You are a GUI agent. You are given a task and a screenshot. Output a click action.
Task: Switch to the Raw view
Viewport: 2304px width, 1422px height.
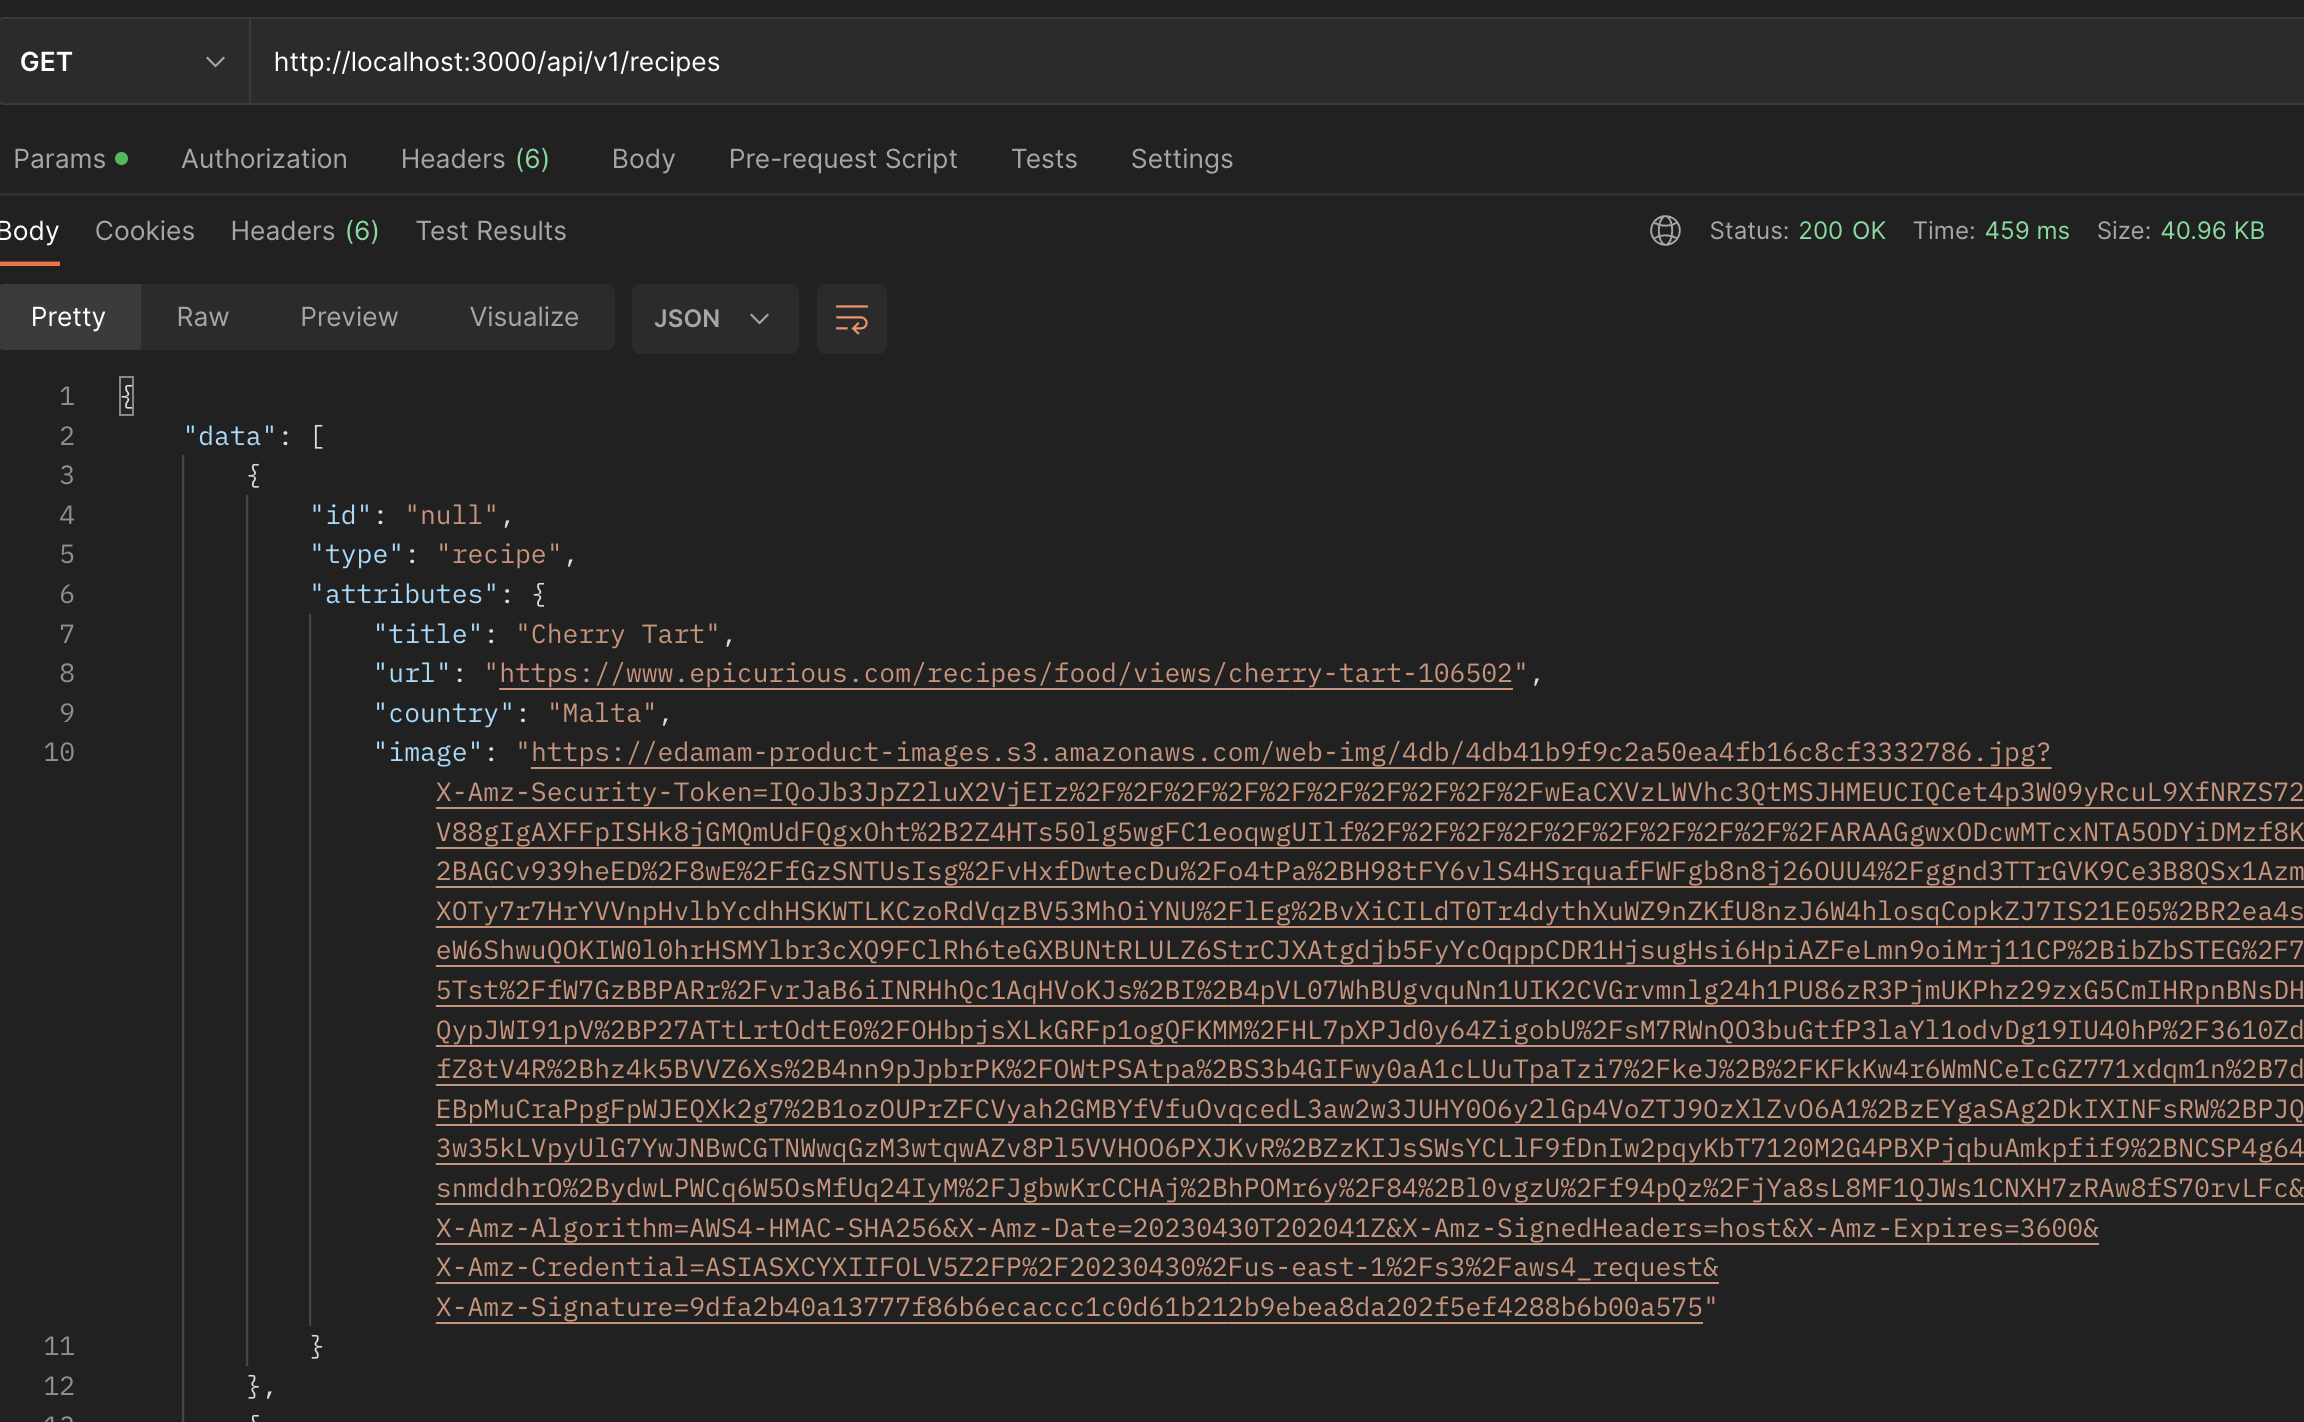[x=202, y=317]
